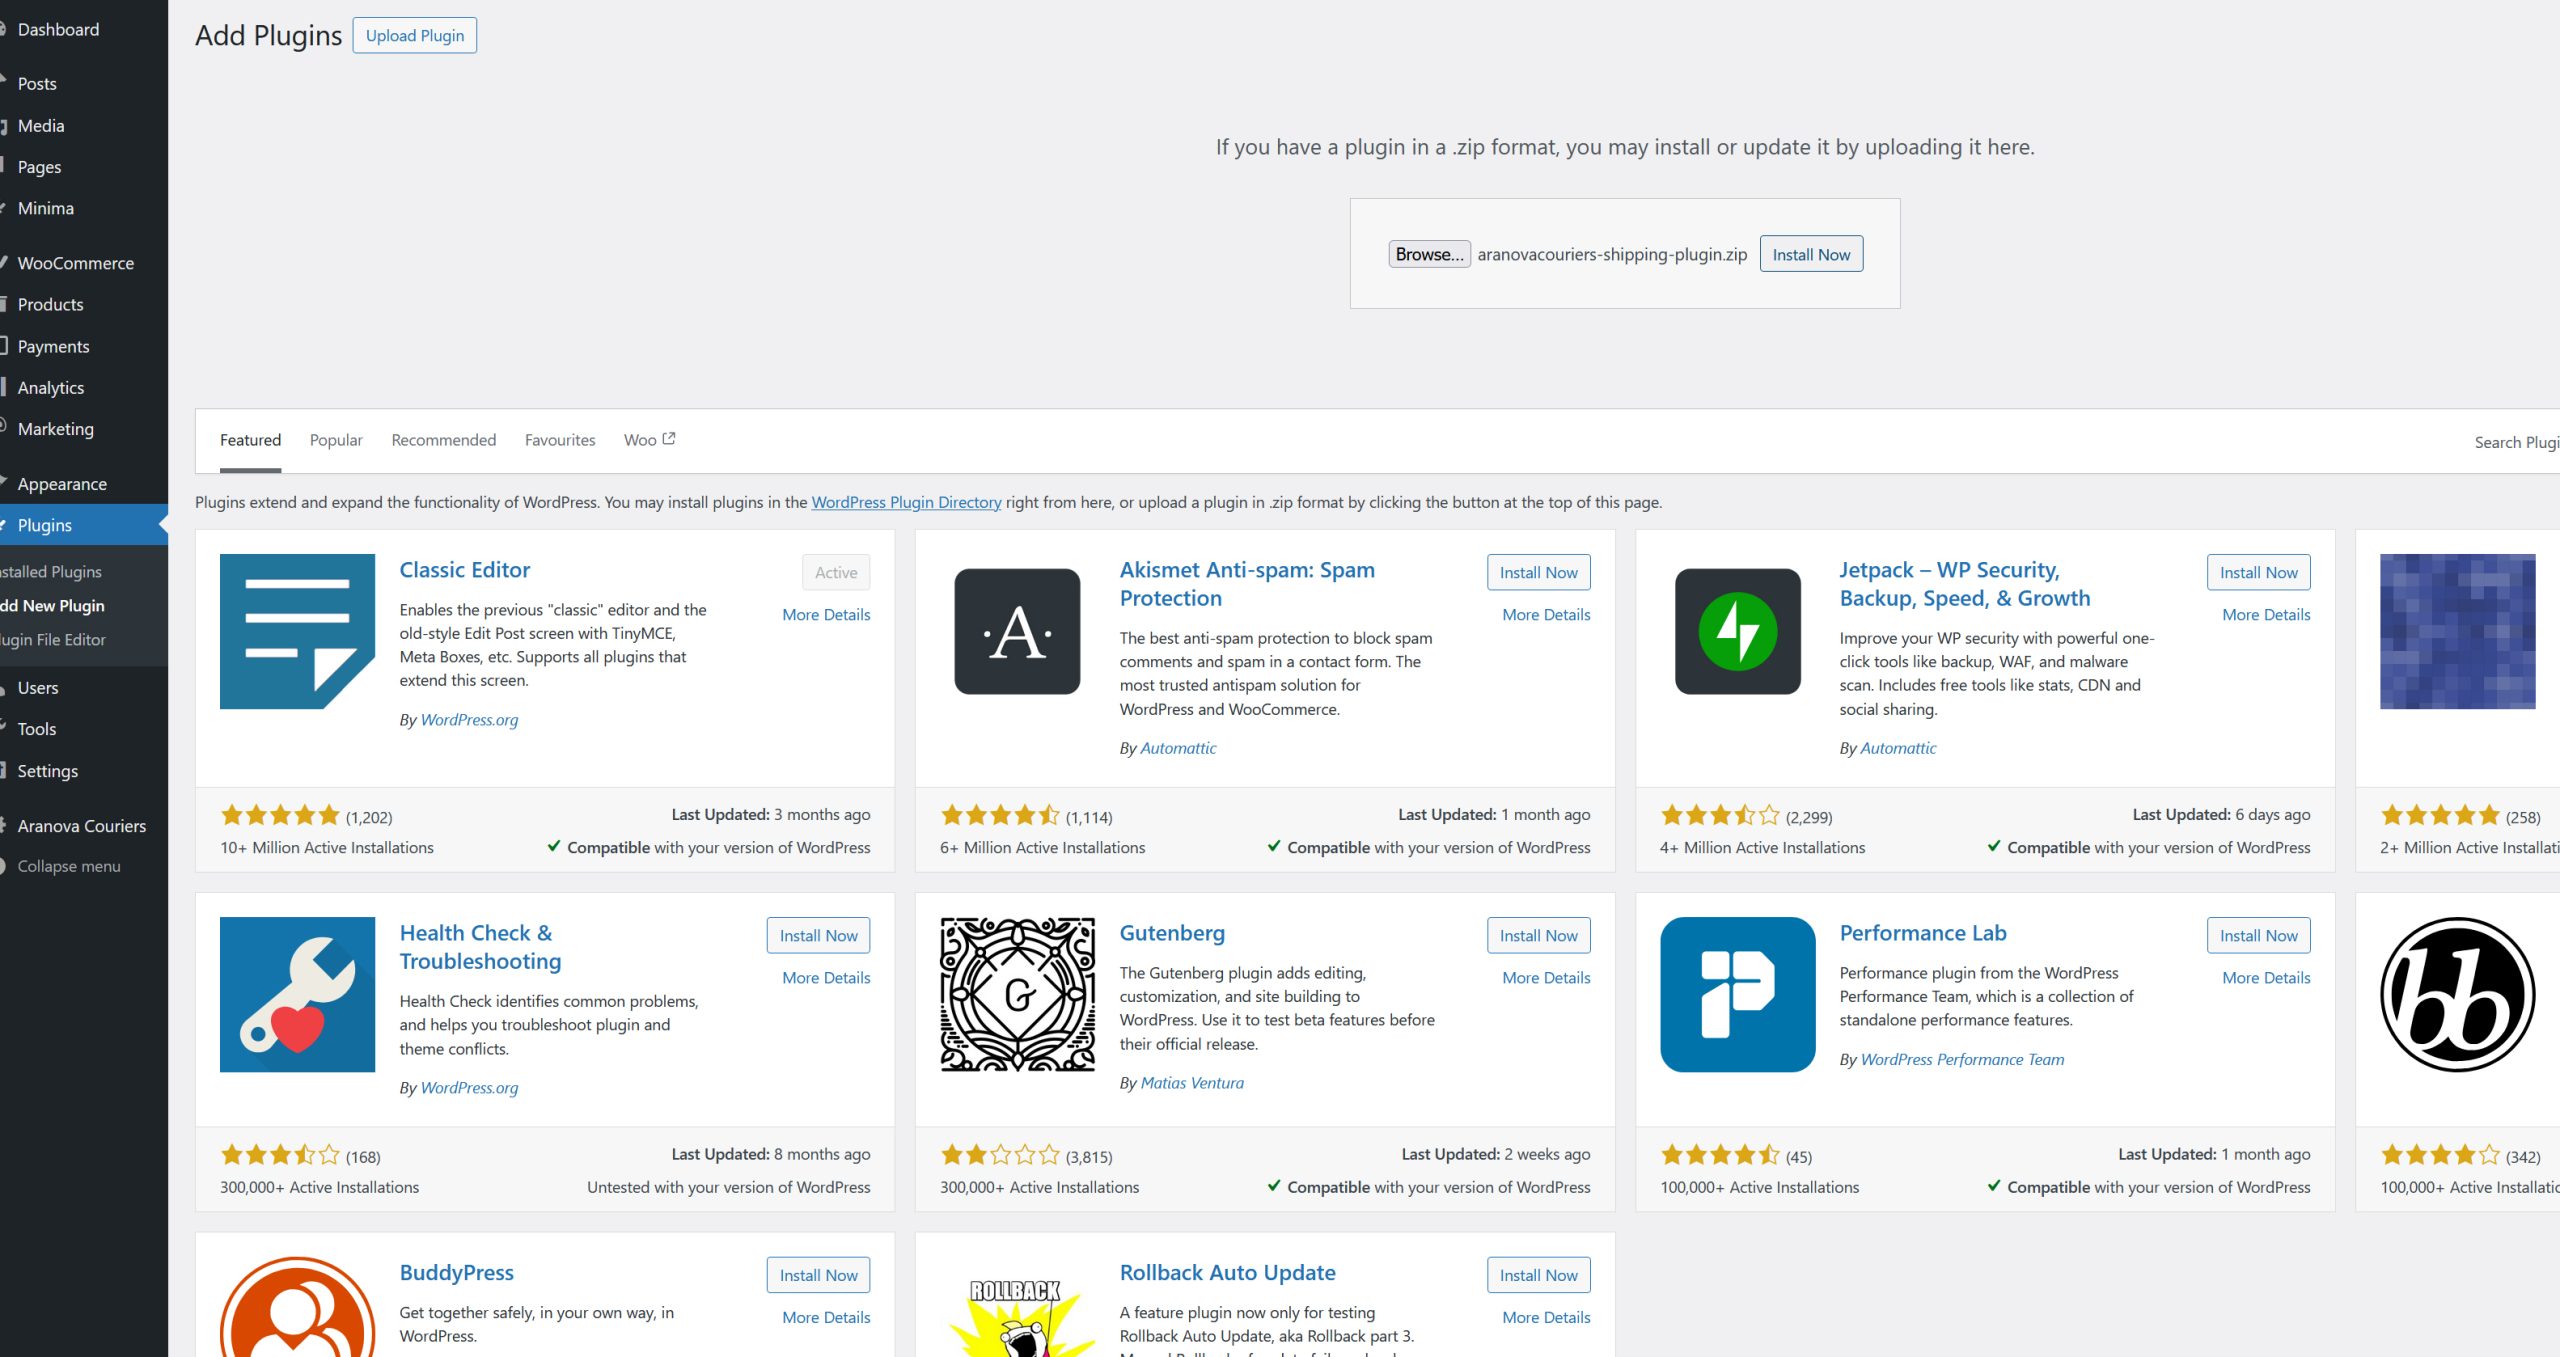Switch to the Favourites tab
2560x1357 pixels.
pos(559,440)
